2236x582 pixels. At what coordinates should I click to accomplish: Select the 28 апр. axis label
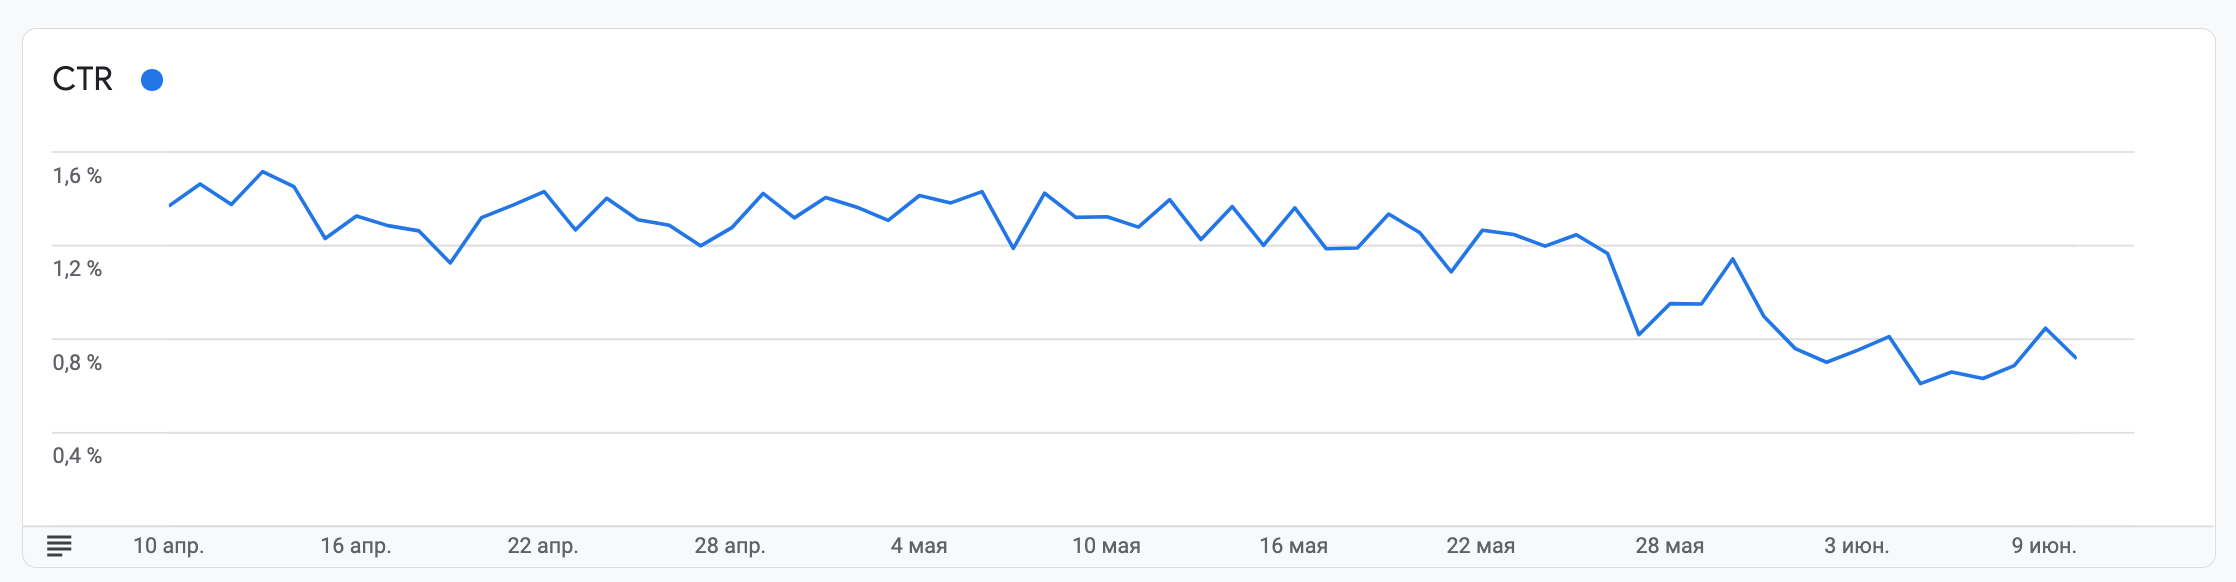pos(730,546)
